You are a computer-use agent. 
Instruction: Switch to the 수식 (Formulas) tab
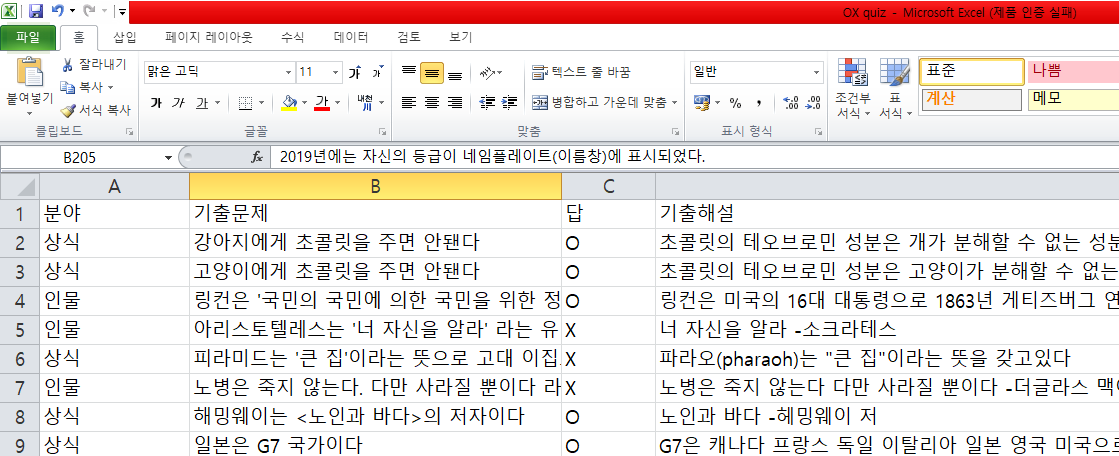click(293, 37)
